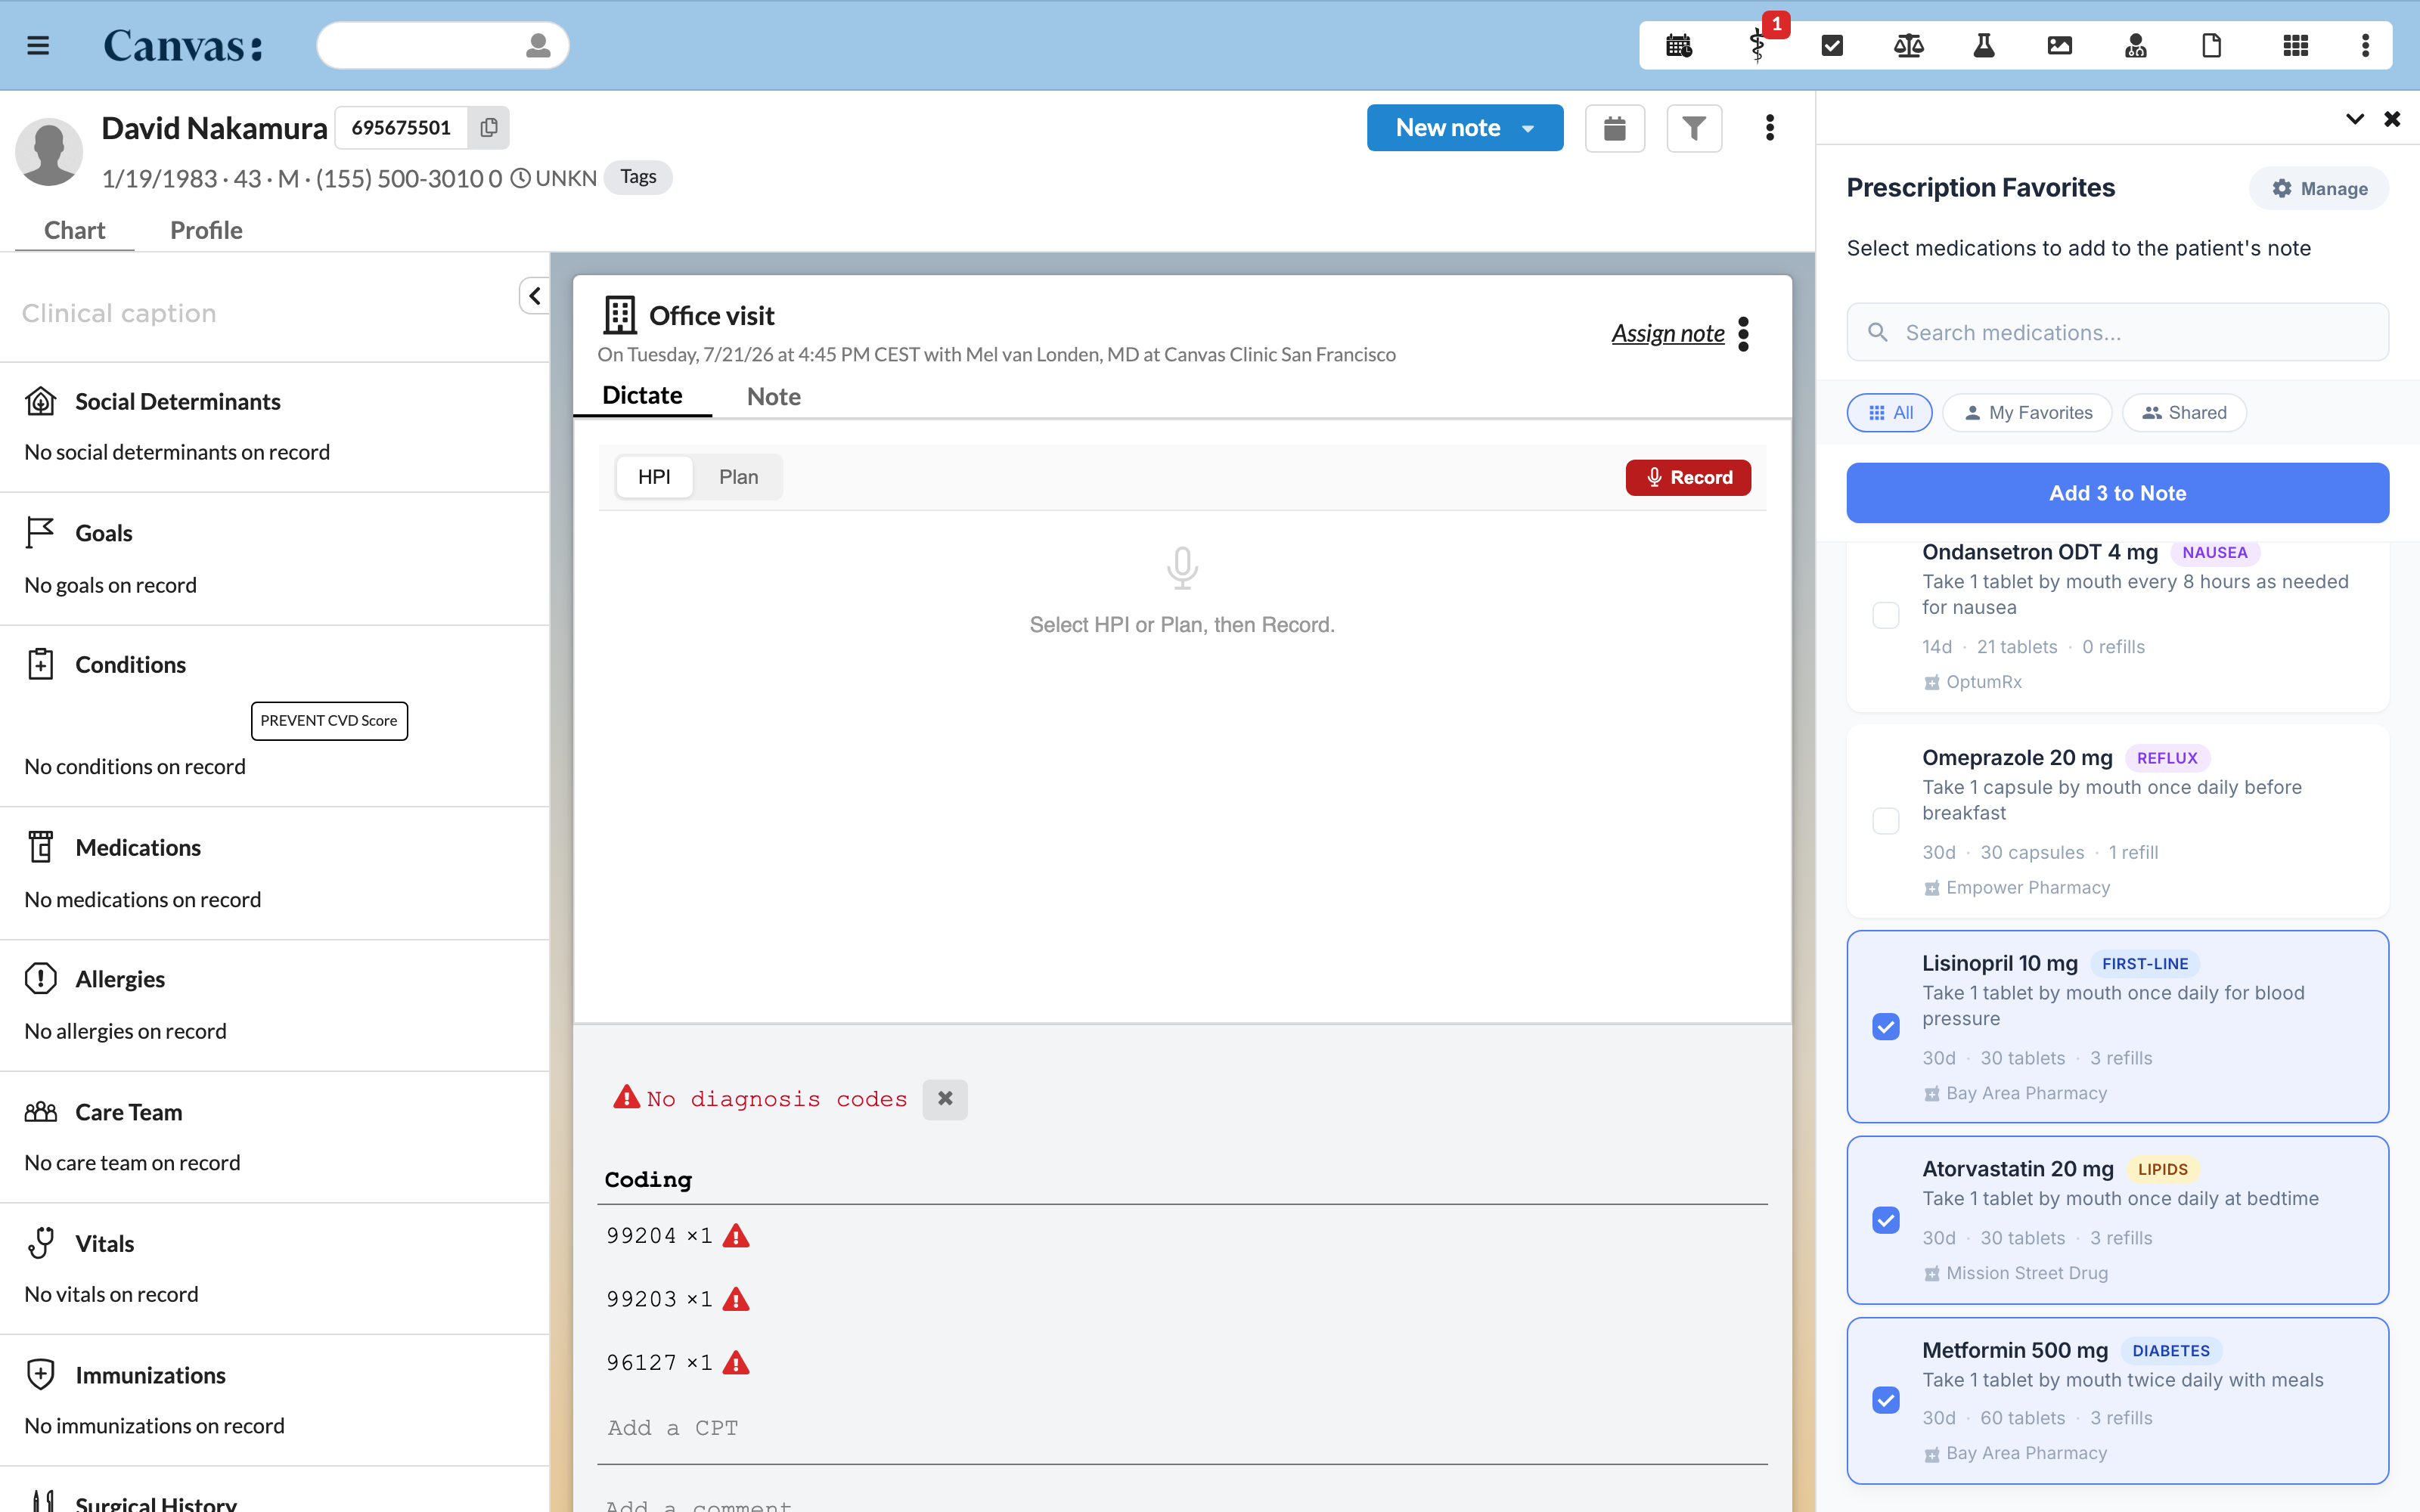Switch to the Profile tab
The width and height of the screenshot is (2420, 1512).
(206, 230)
